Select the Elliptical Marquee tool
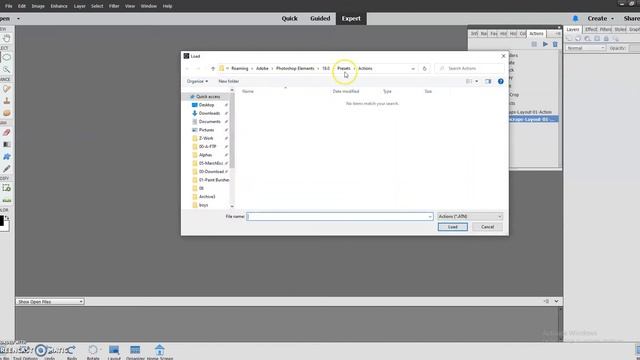The image size is (640, 360). (x=7, y=58)
